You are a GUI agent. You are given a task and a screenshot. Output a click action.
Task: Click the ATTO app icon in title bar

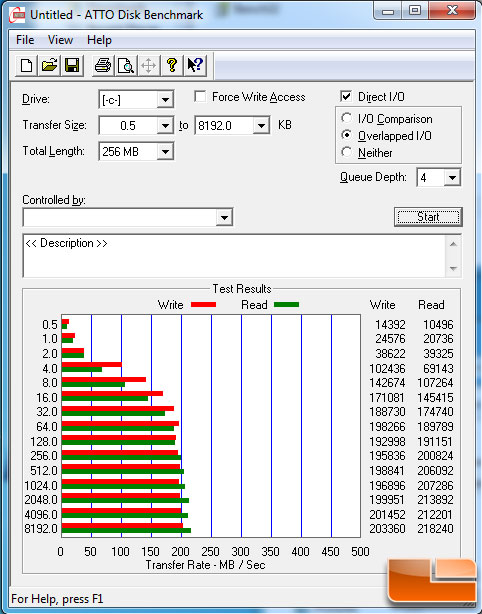click(x=17, y=15)
